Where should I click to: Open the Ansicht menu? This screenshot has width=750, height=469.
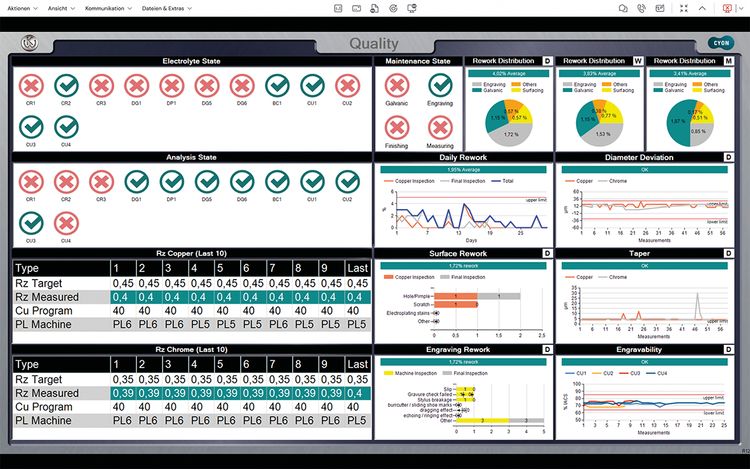pyautogui.click(x=61, y=8)
